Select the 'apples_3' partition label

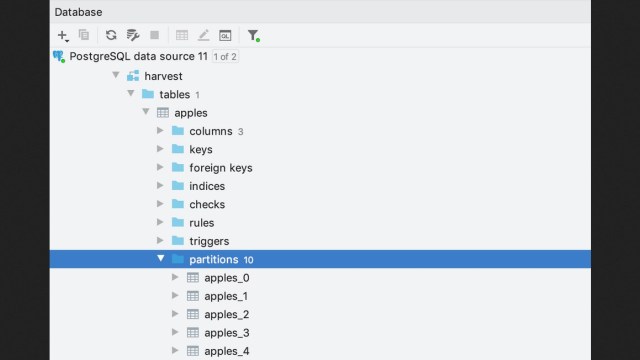[227, 333]
